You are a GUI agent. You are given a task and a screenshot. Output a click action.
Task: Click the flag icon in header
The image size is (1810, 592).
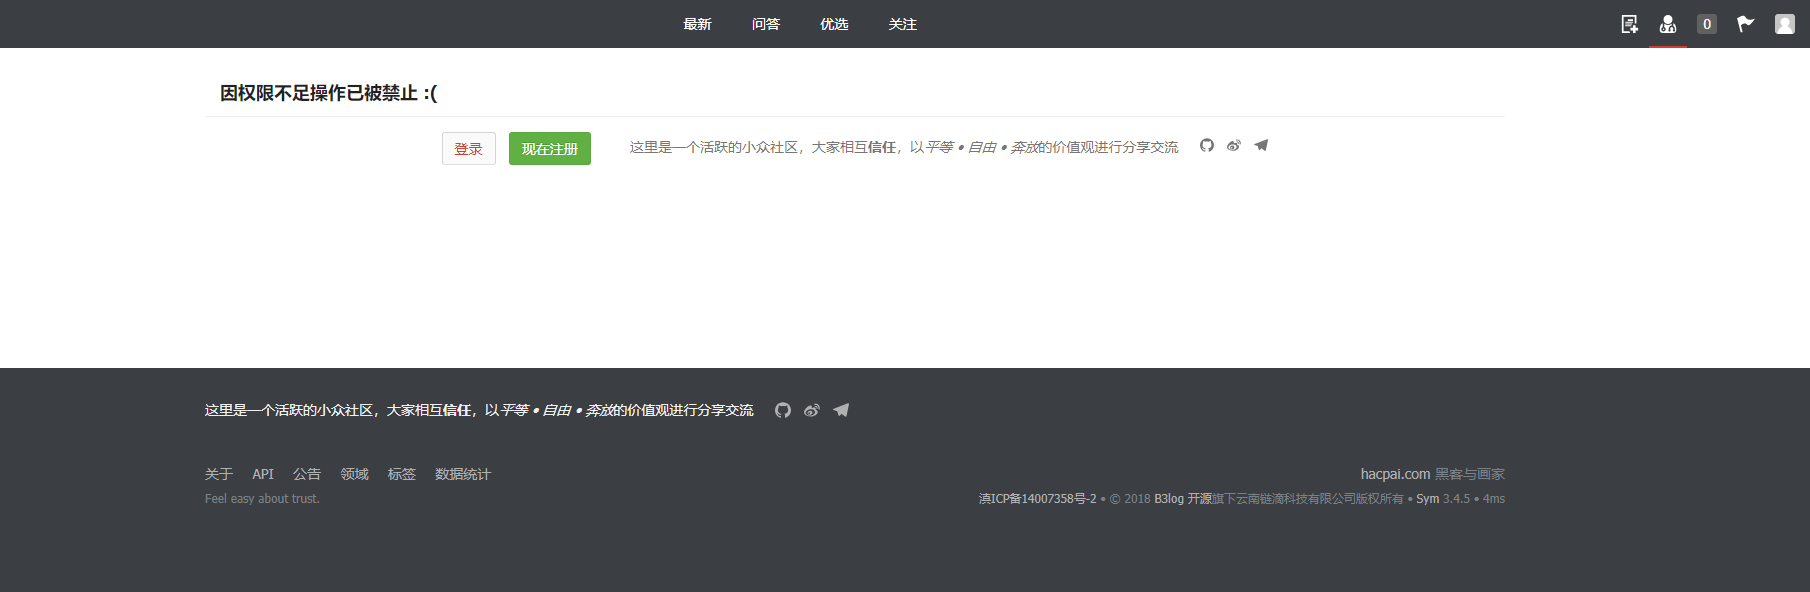click(x=1746, y=24)
